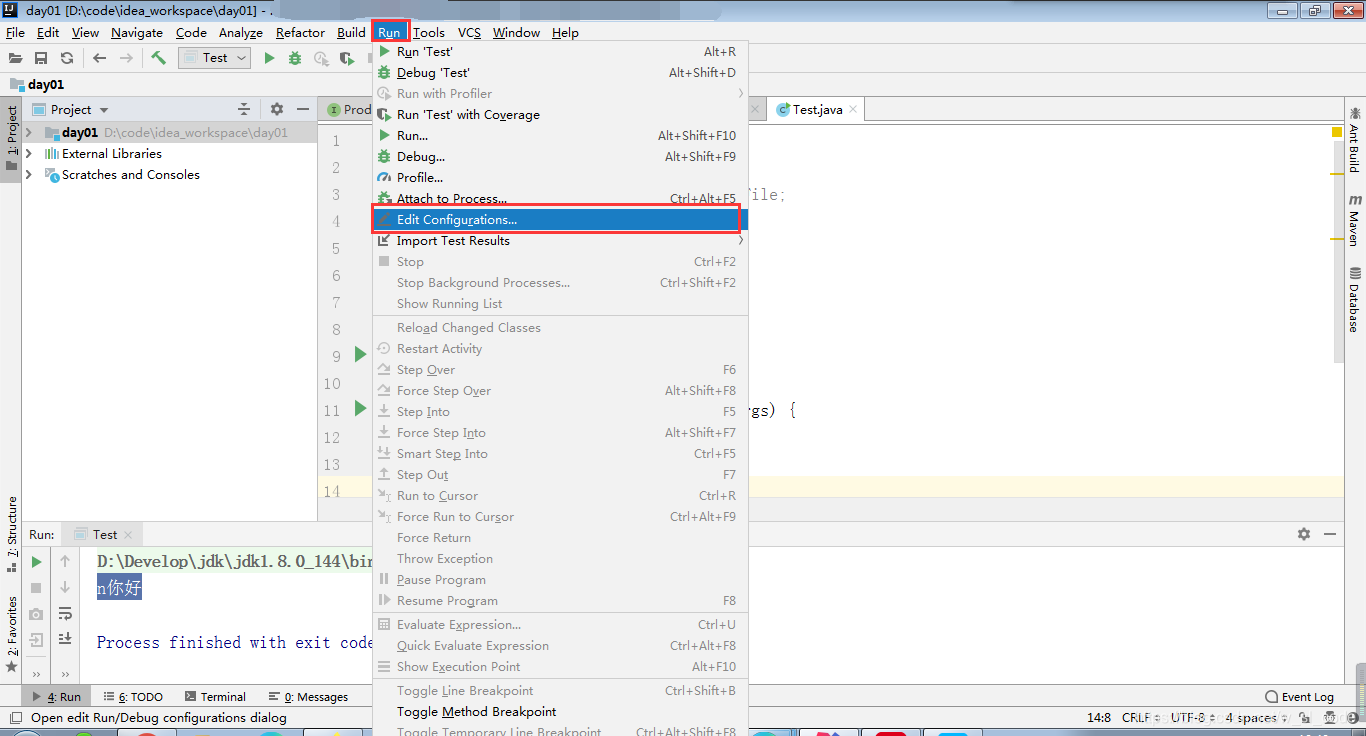
Task: Click the Down stack trace arrow icon
Action: 65,588
